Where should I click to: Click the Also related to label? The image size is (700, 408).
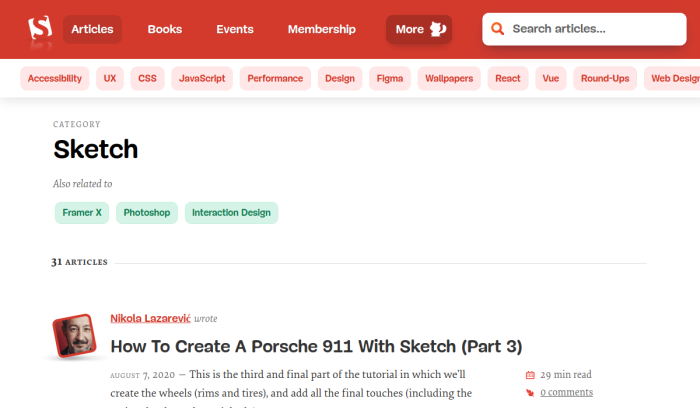point(83,184)
